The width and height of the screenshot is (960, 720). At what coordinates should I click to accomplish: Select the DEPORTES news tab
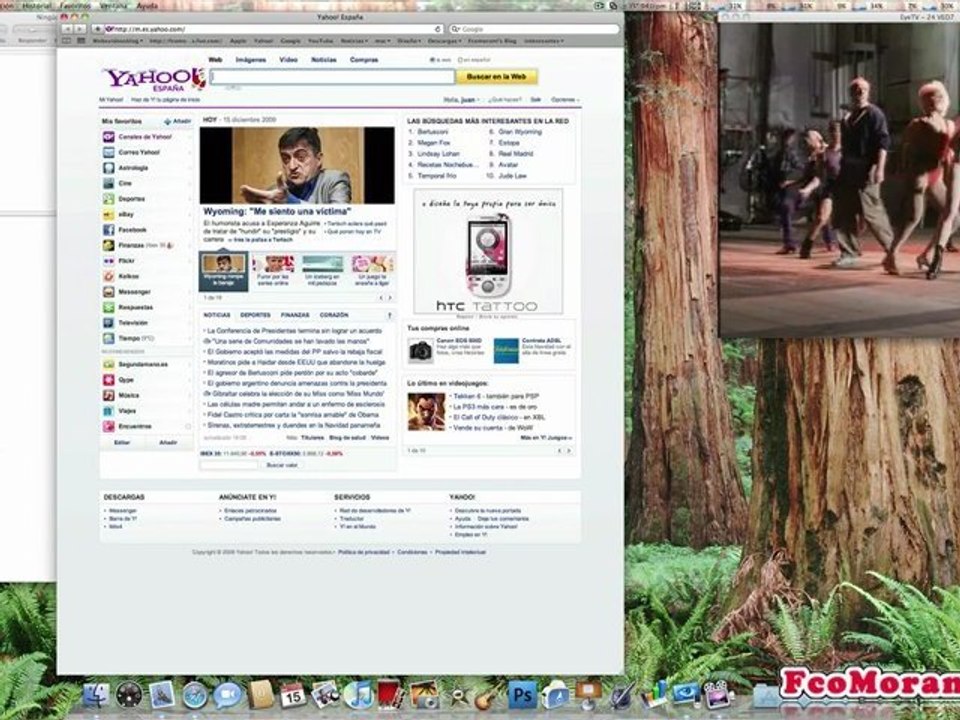point(255,315)
